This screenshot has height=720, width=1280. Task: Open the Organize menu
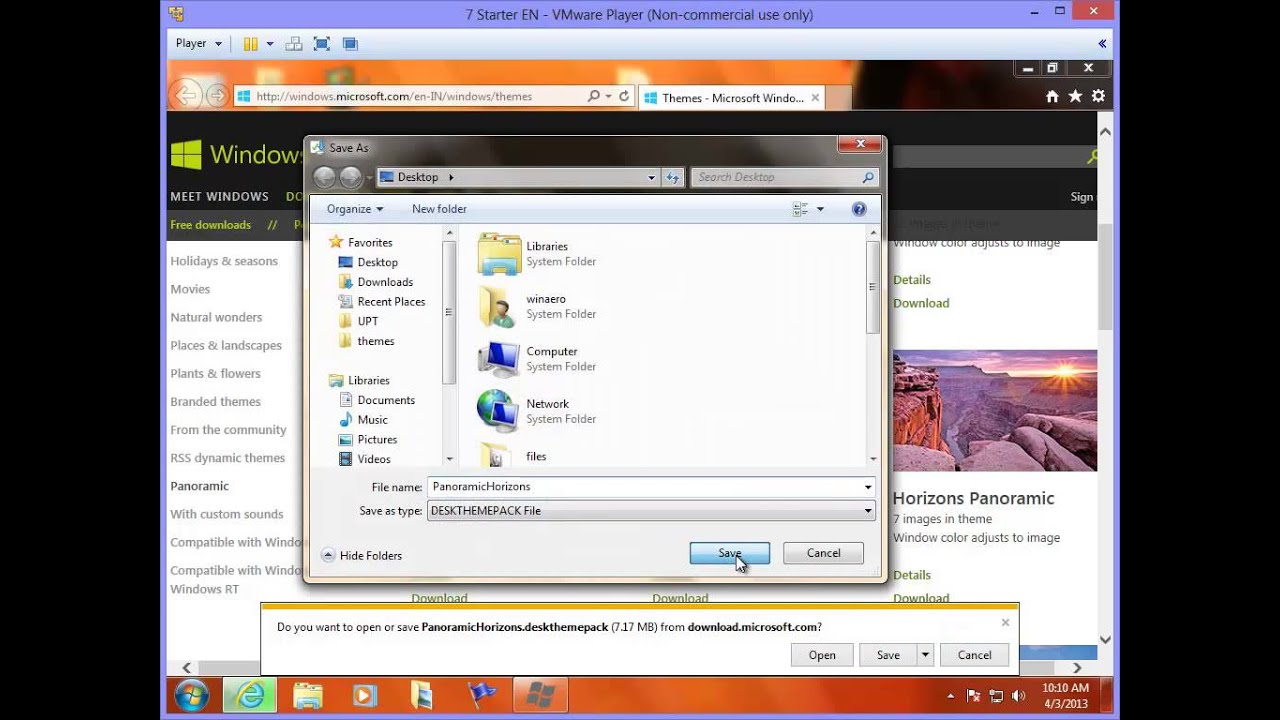355,209
